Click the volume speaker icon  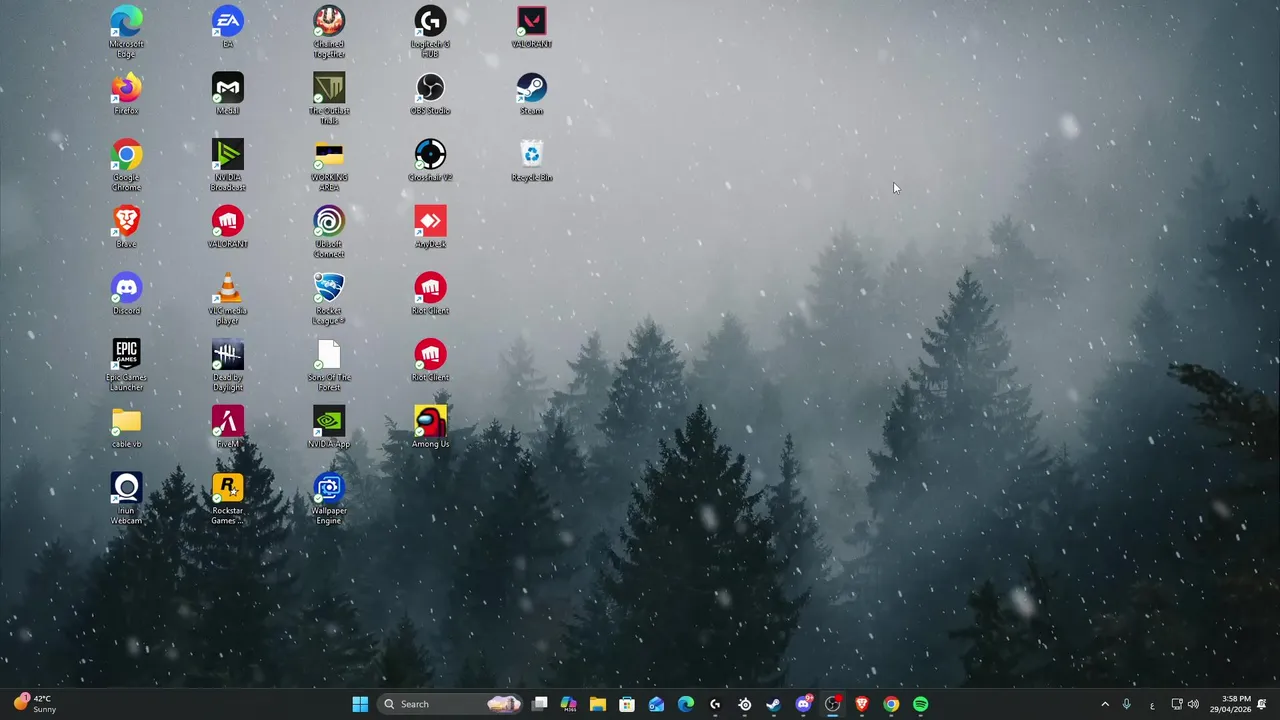click(x=1193, y=704)
